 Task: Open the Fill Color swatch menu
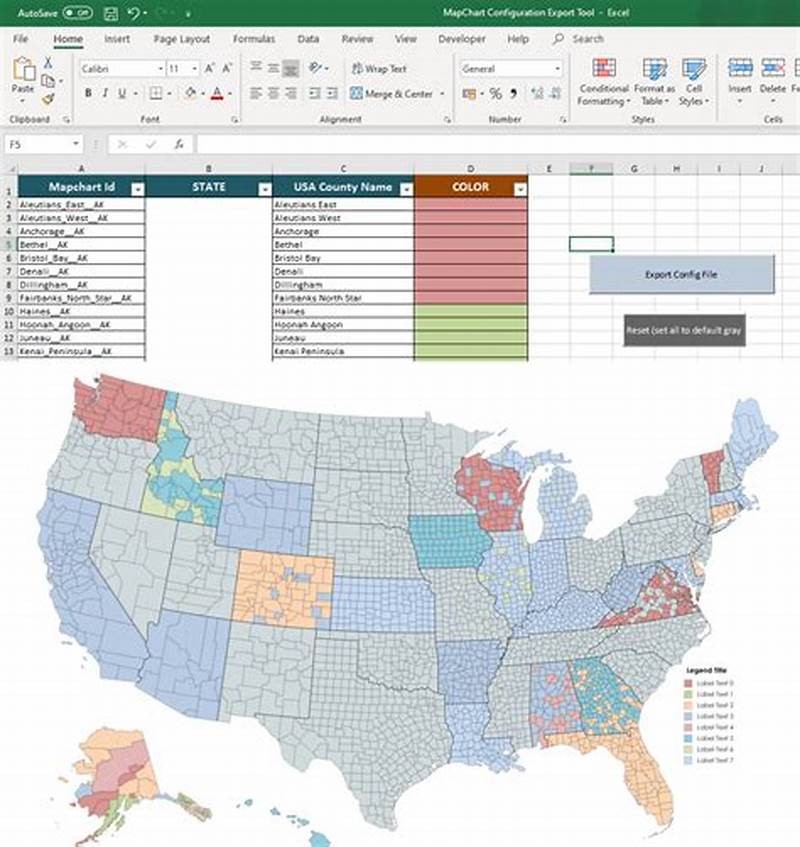point(190,92)
